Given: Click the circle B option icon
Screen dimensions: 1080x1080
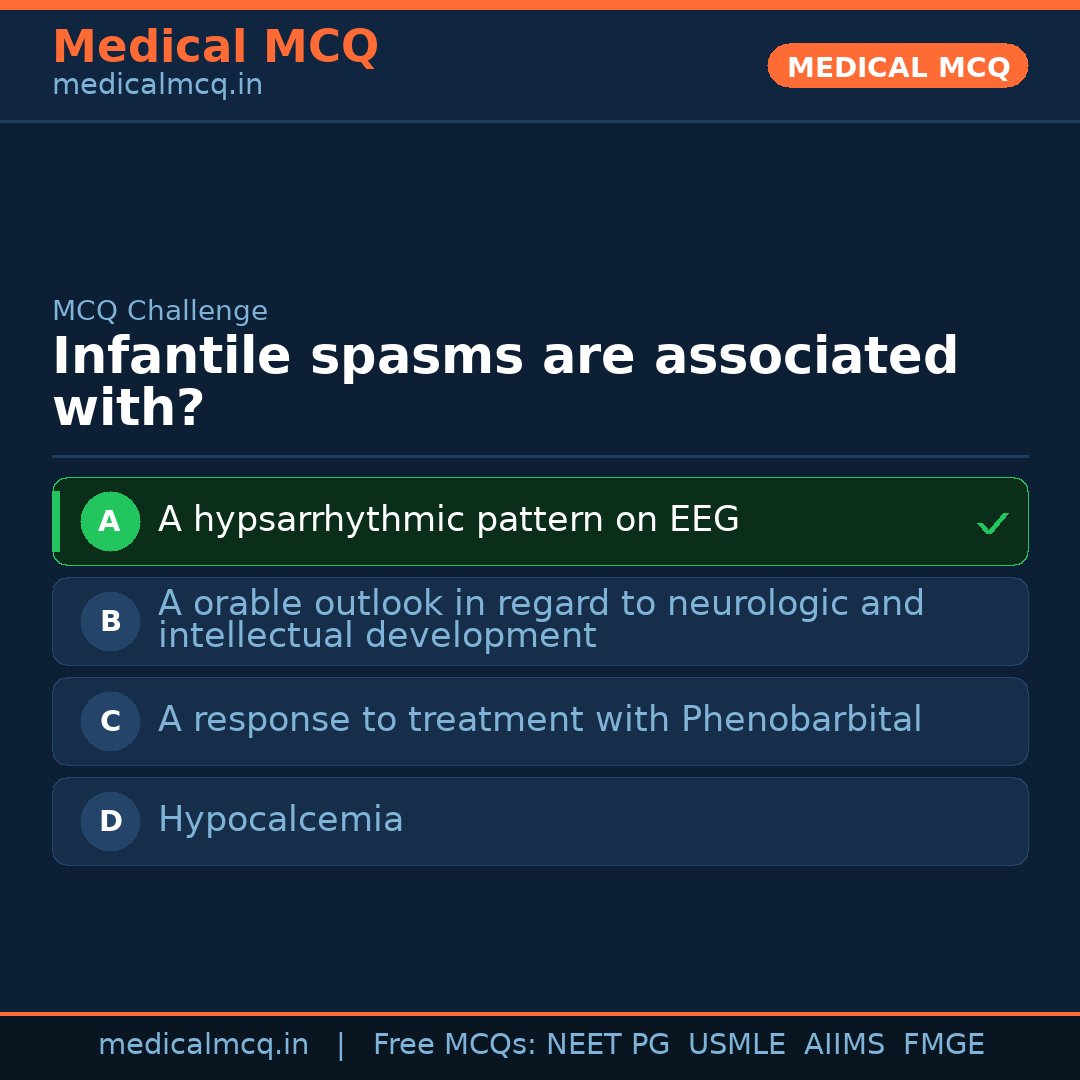Looking at the screenshot, I should [110, 621].
